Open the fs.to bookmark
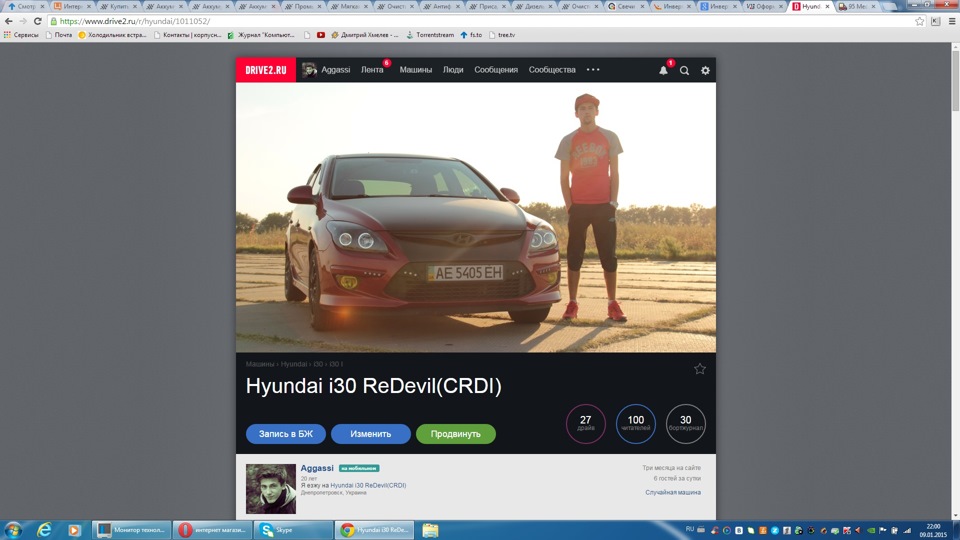 click(x=471, y=35)
